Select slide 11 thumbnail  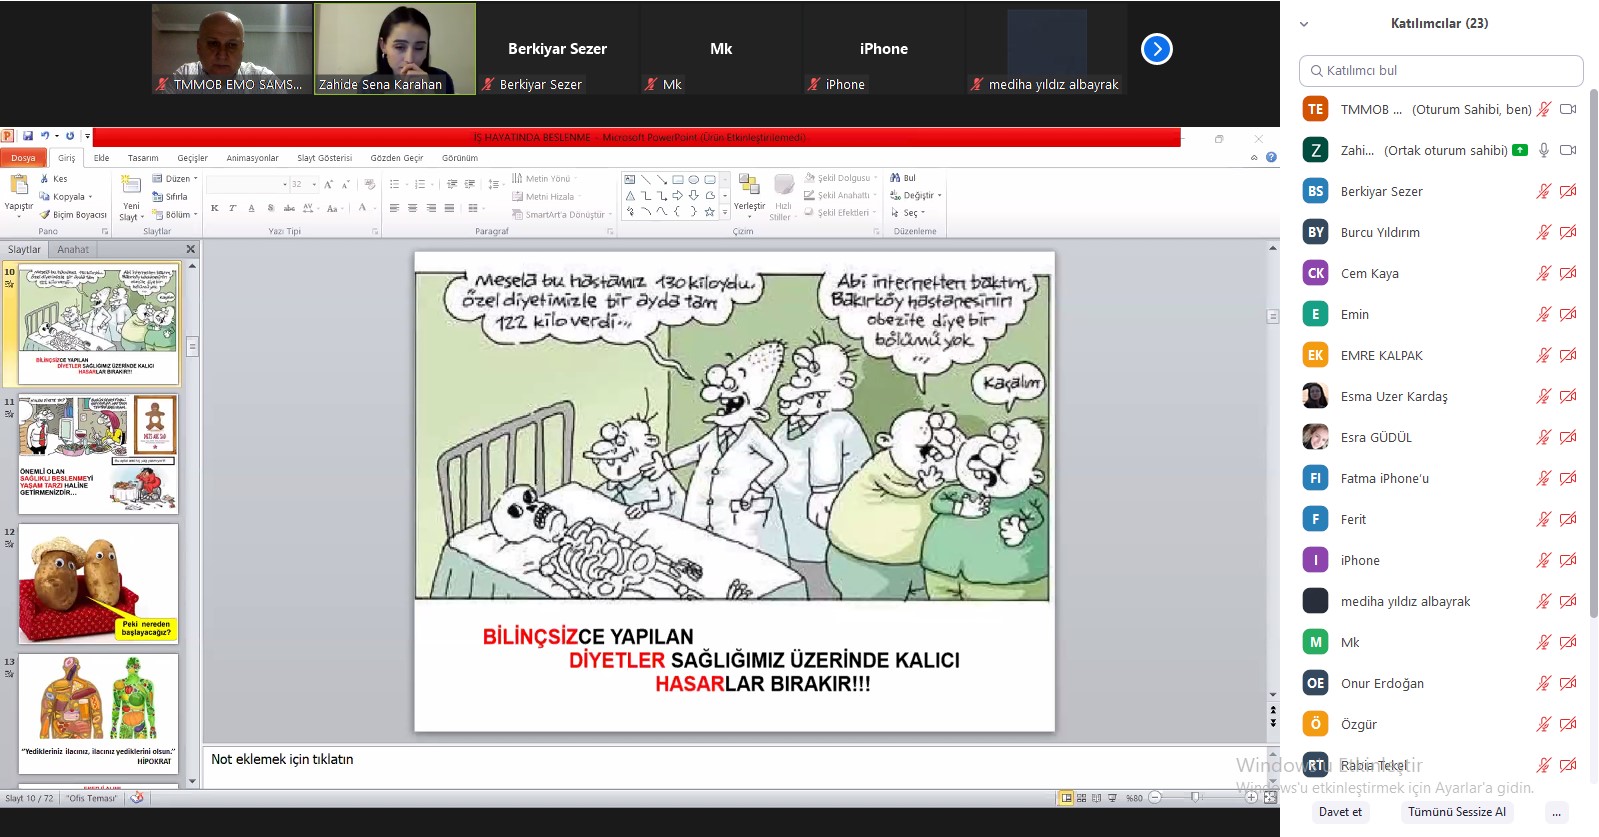point(98,454)
